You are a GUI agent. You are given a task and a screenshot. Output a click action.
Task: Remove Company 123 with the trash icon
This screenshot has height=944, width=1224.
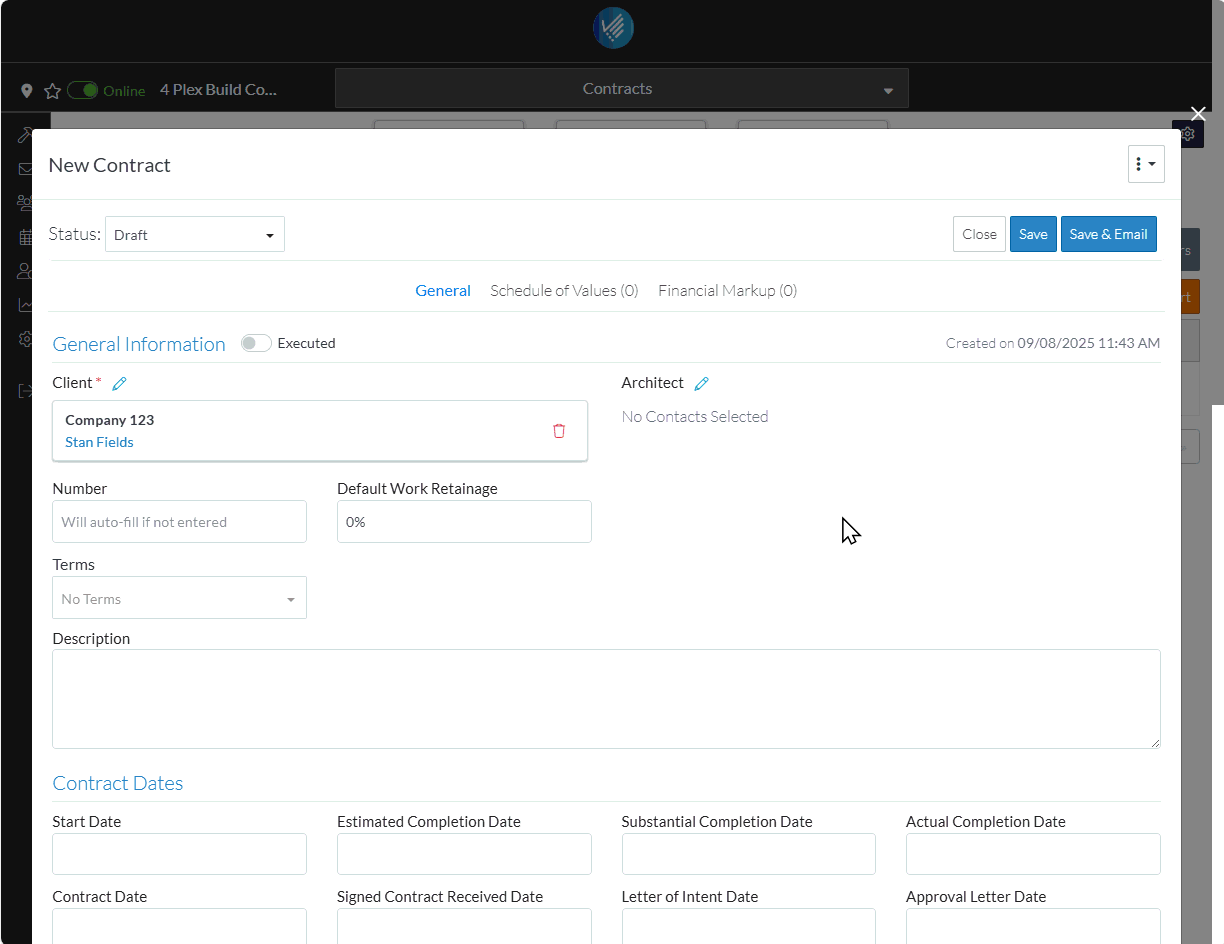[559, 431]
